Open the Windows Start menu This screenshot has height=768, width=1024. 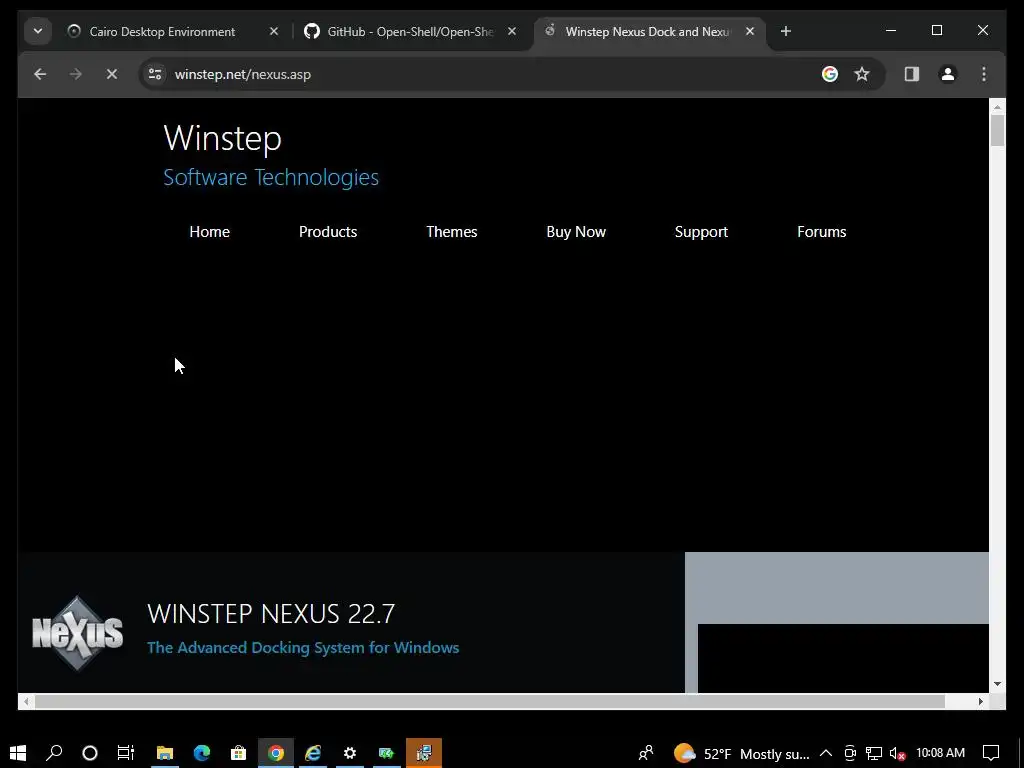(18, 753)
